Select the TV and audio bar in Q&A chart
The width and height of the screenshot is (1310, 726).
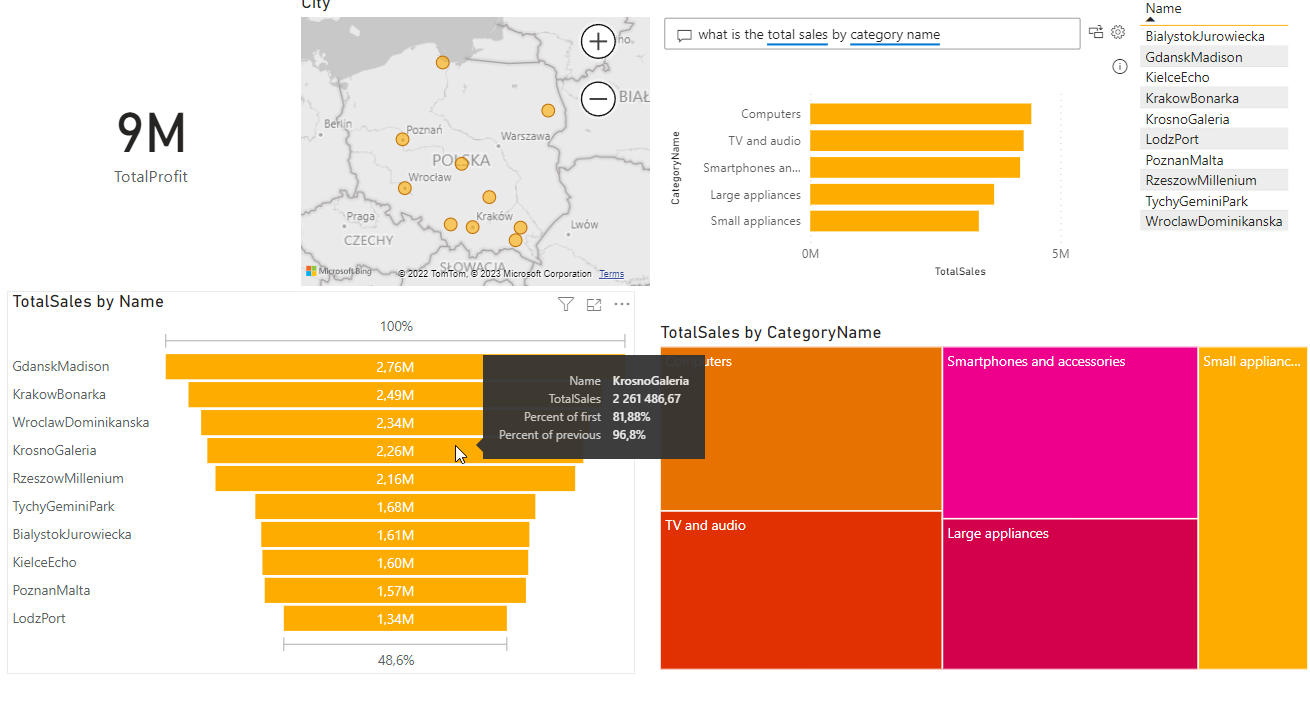pyautogui.click(x=916, y=140)
